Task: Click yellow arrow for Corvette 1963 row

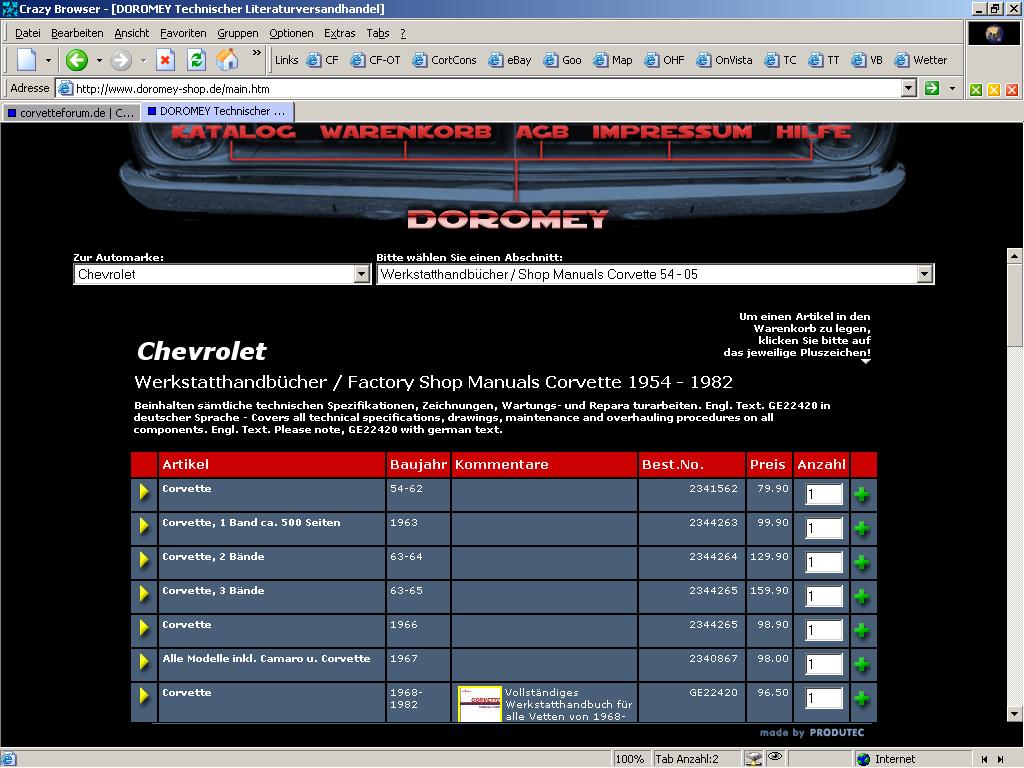Action: pyautogui.click(x=144, y=526)
